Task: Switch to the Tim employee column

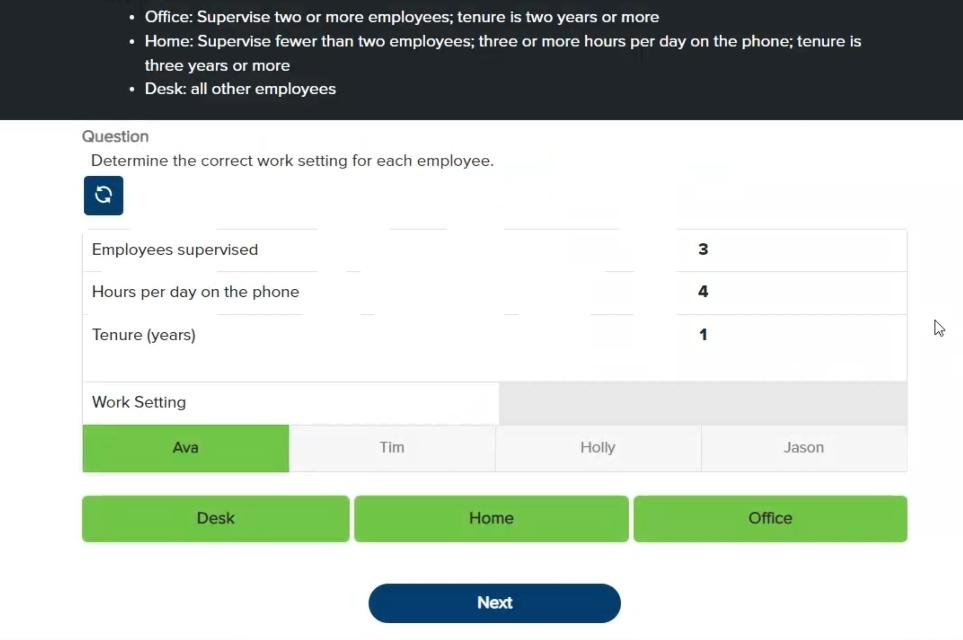Action: click(392, 448)
